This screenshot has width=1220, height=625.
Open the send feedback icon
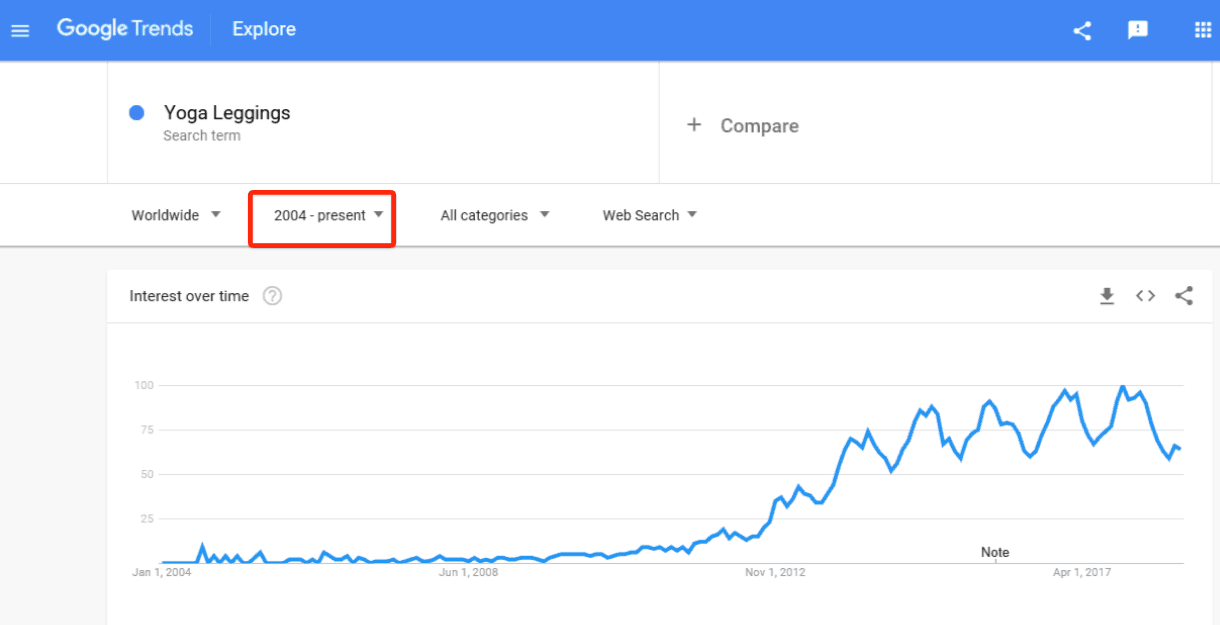(x=1138, y=30)
